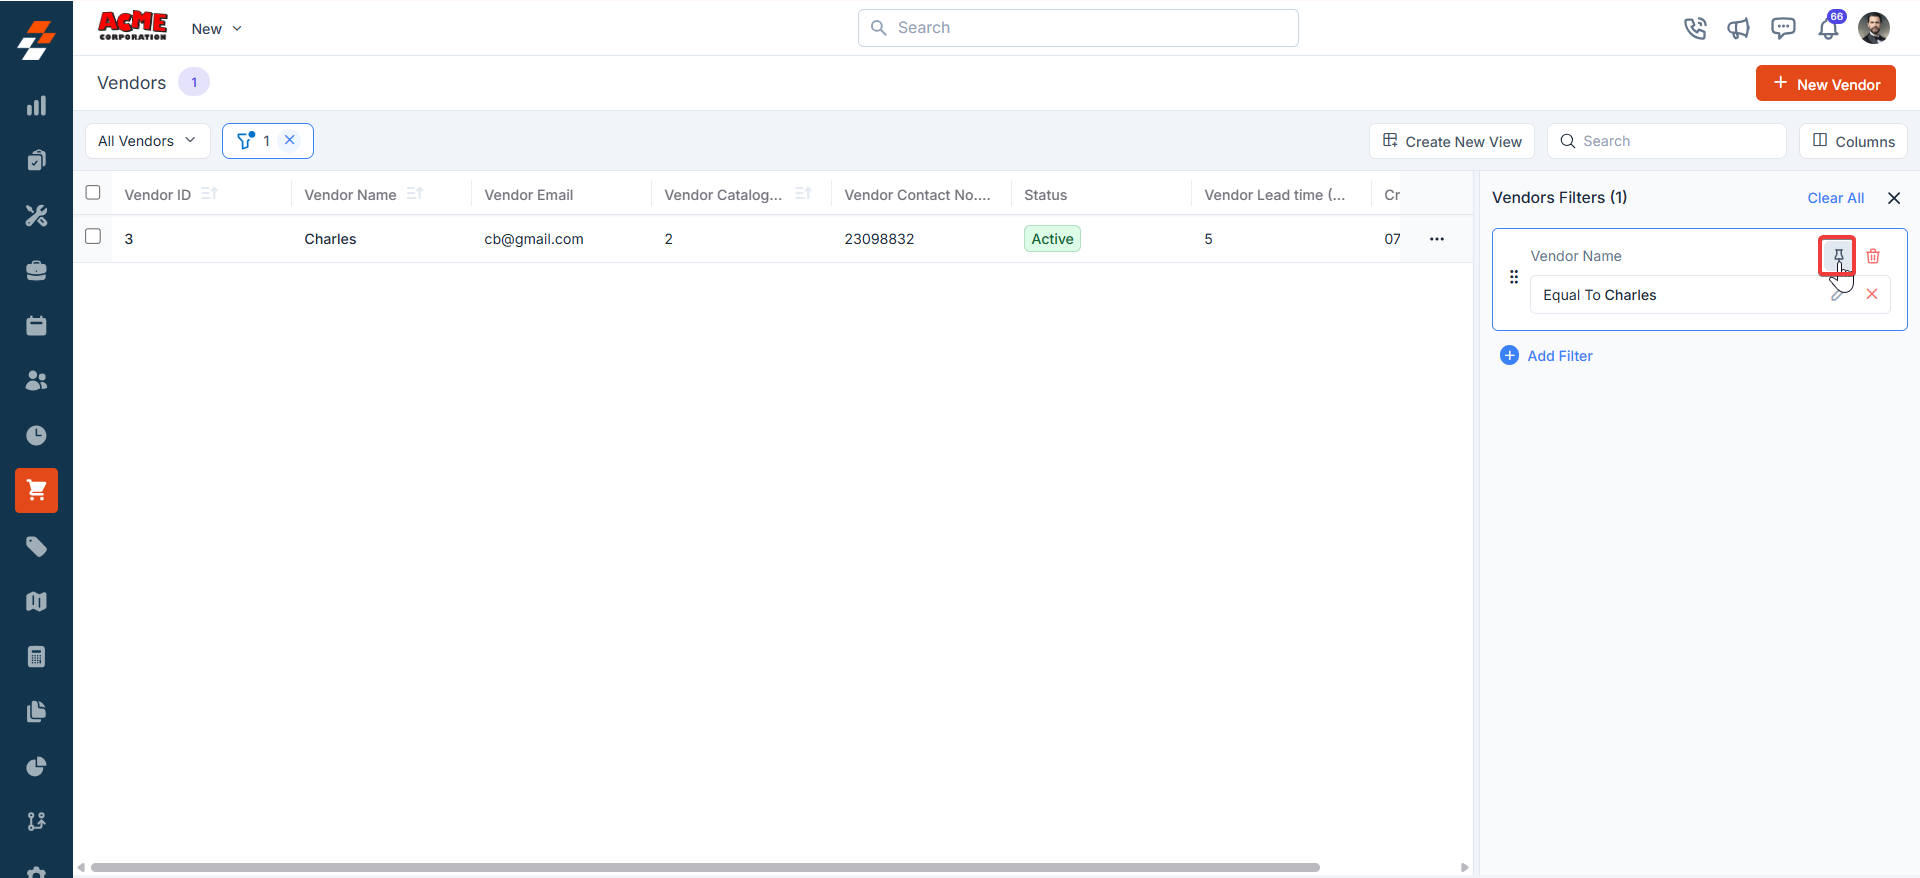
Task: Click the phone call icon in header
Action: [x=1695, y=28]
